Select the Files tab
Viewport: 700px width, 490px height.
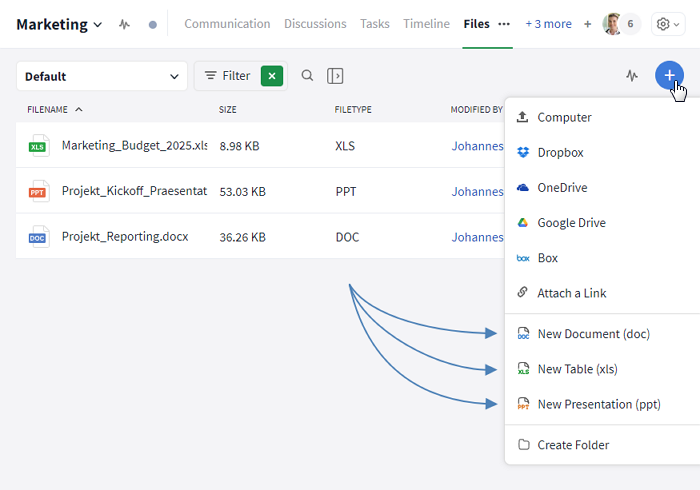click(x=476, y=24)
